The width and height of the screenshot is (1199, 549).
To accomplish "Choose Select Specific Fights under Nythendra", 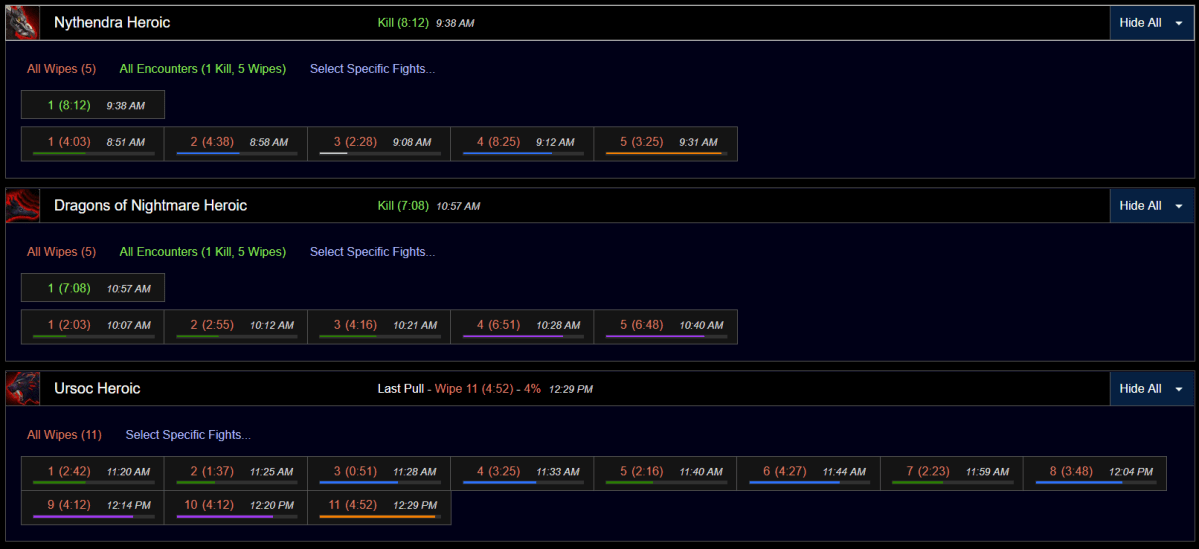I will click(372, 69).
